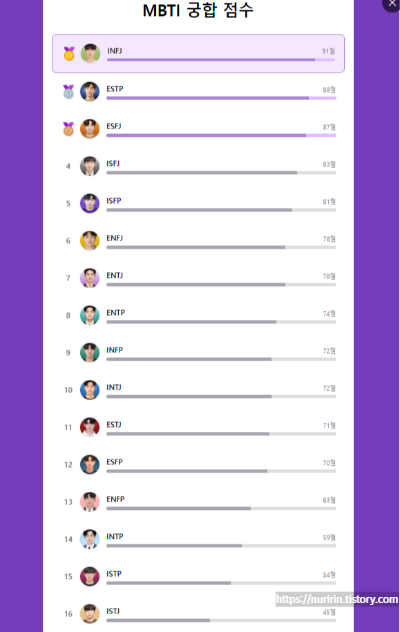Open the INFJ top-ranked result row

coord(198,54)
